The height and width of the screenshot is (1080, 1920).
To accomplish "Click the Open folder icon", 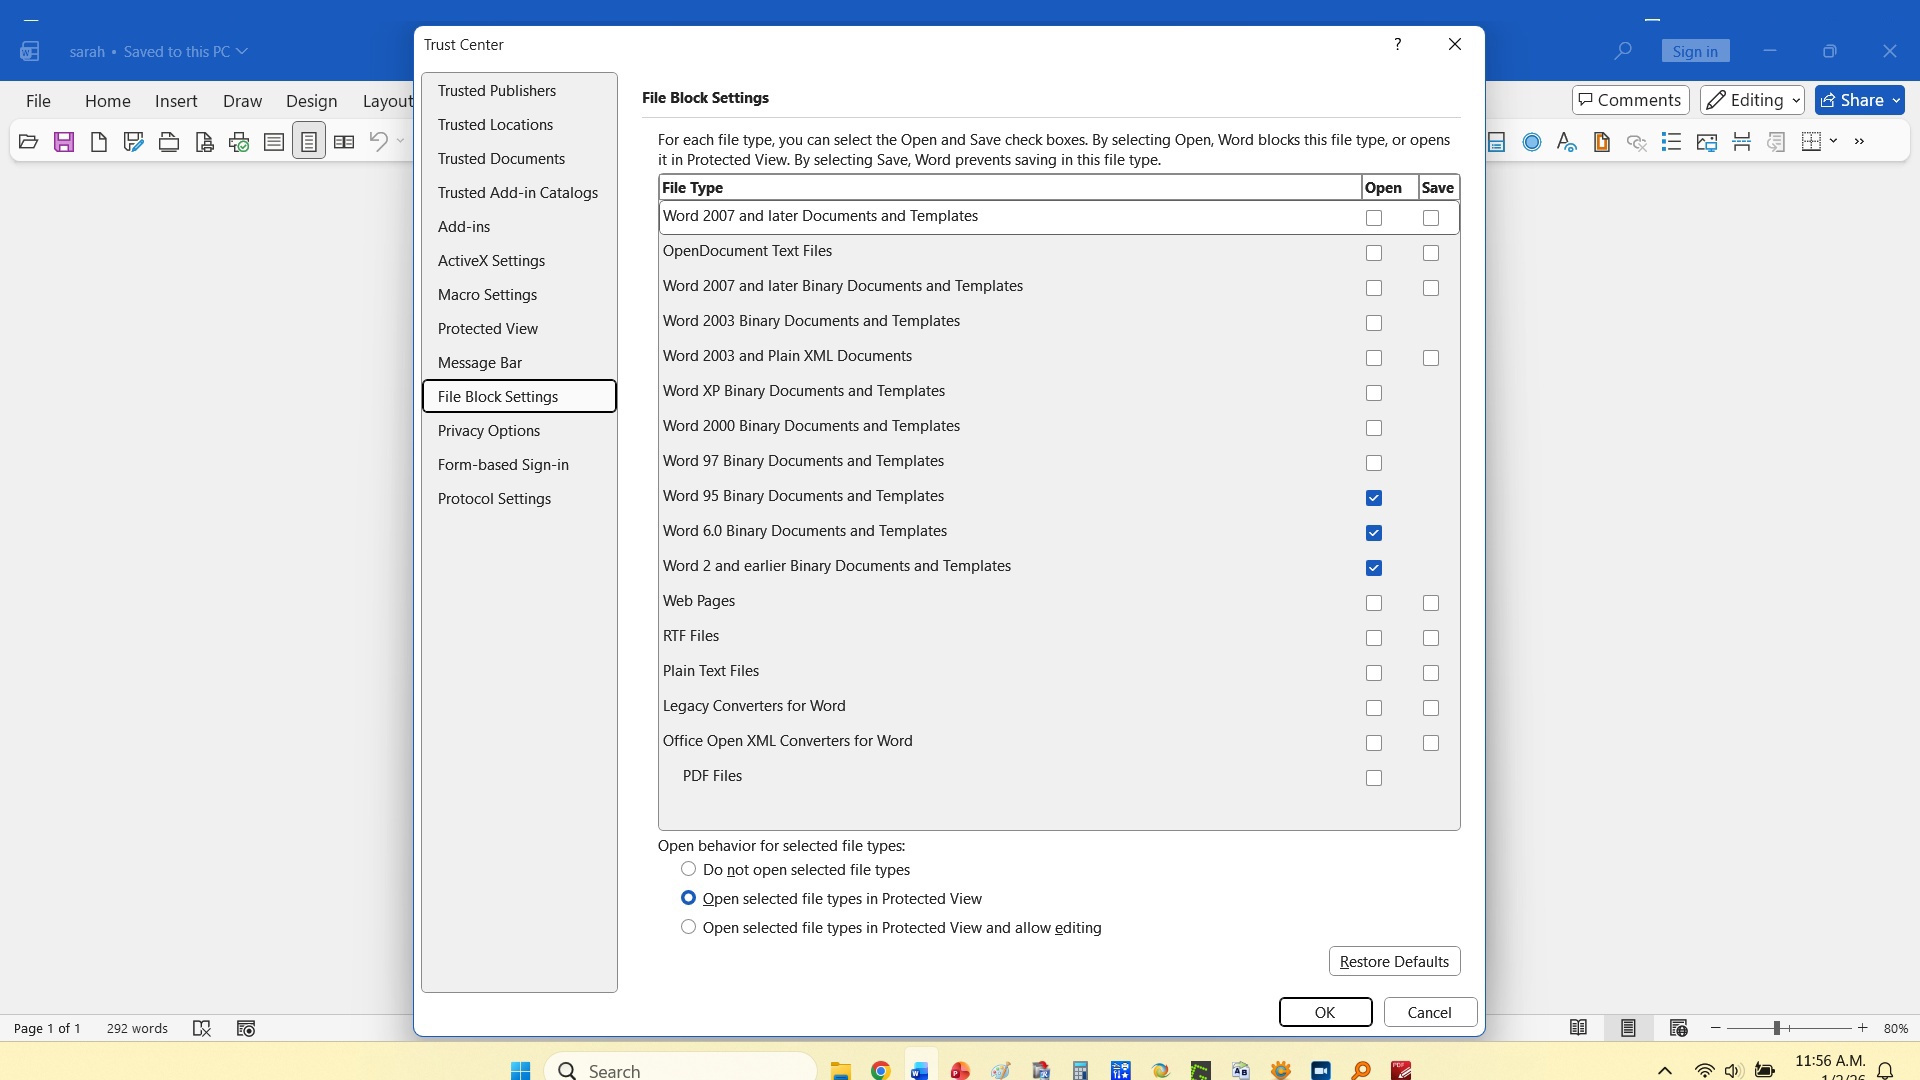I will 28,142.
